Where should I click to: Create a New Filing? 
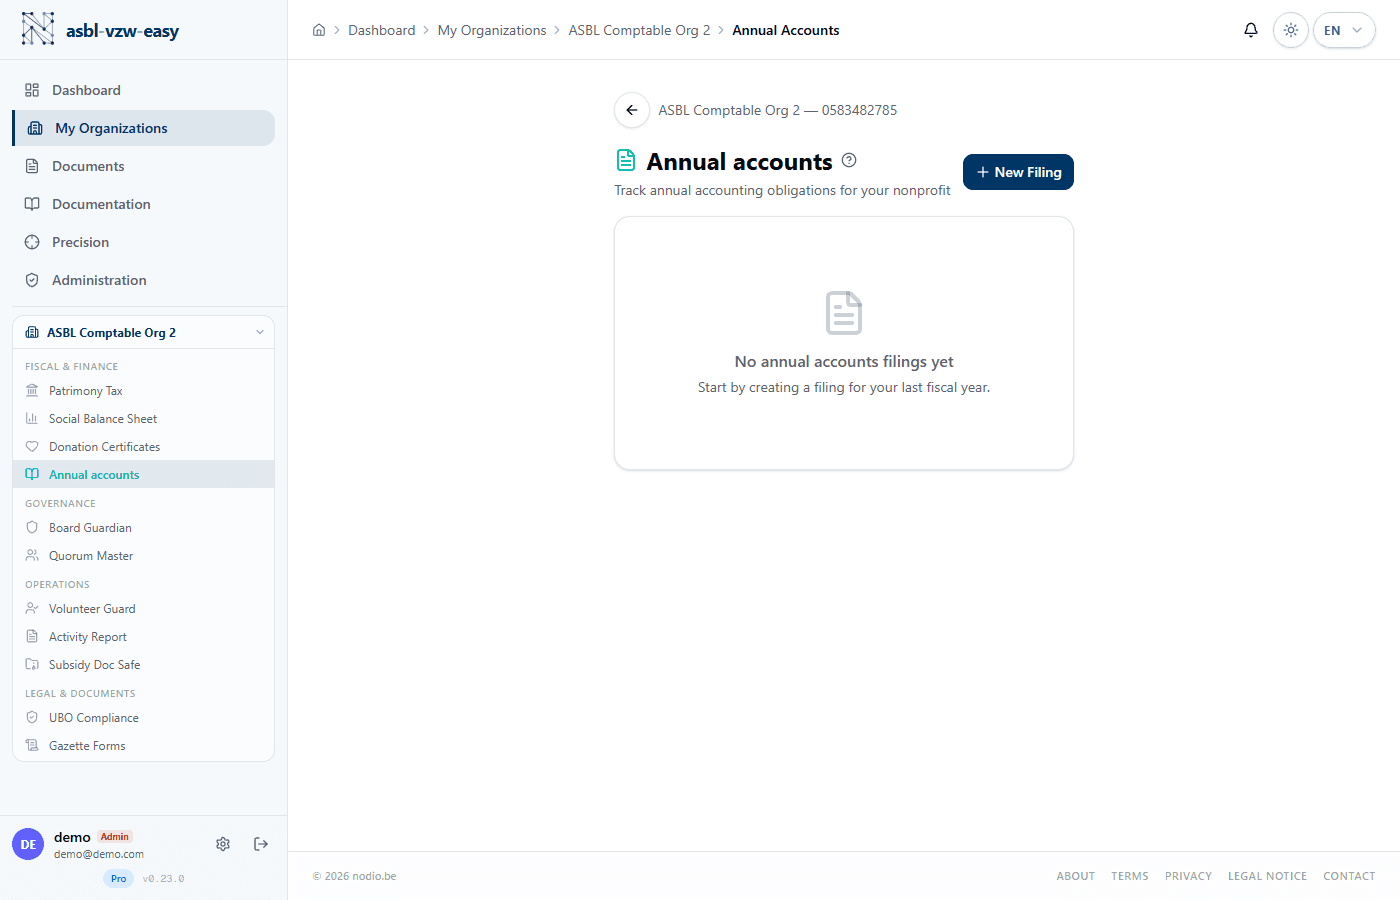pyautogui.click(x=1018, y=172)
